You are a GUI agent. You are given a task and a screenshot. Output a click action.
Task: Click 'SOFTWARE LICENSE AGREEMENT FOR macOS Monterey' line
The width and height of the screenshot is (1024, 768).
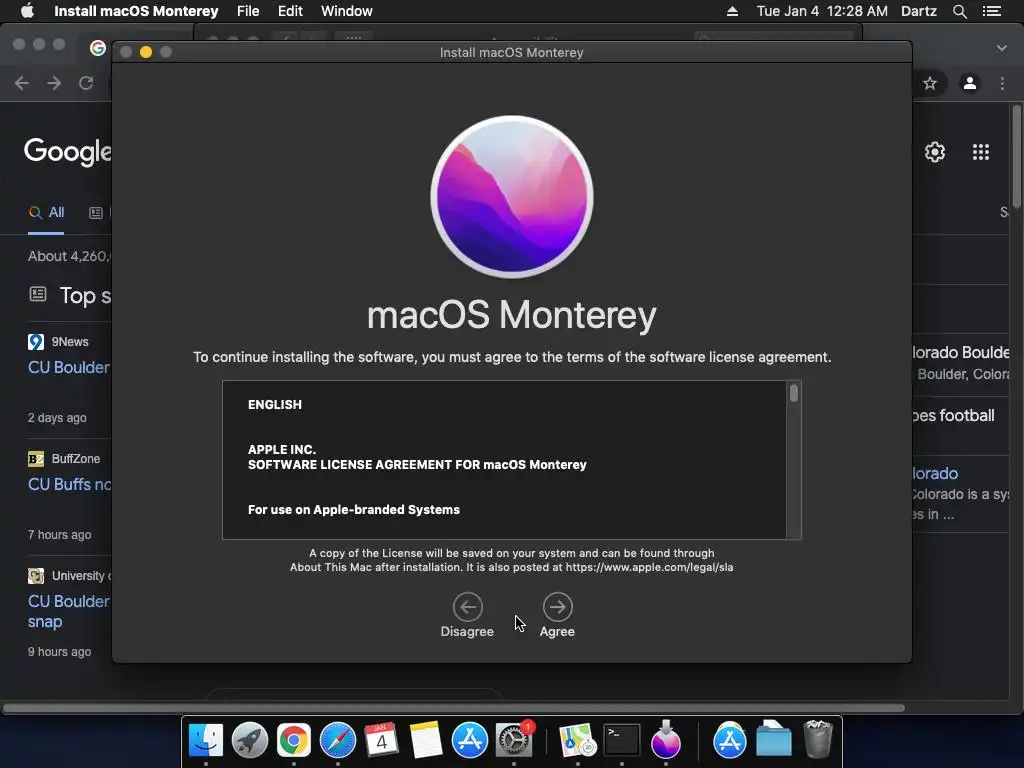tap(417, 464)
